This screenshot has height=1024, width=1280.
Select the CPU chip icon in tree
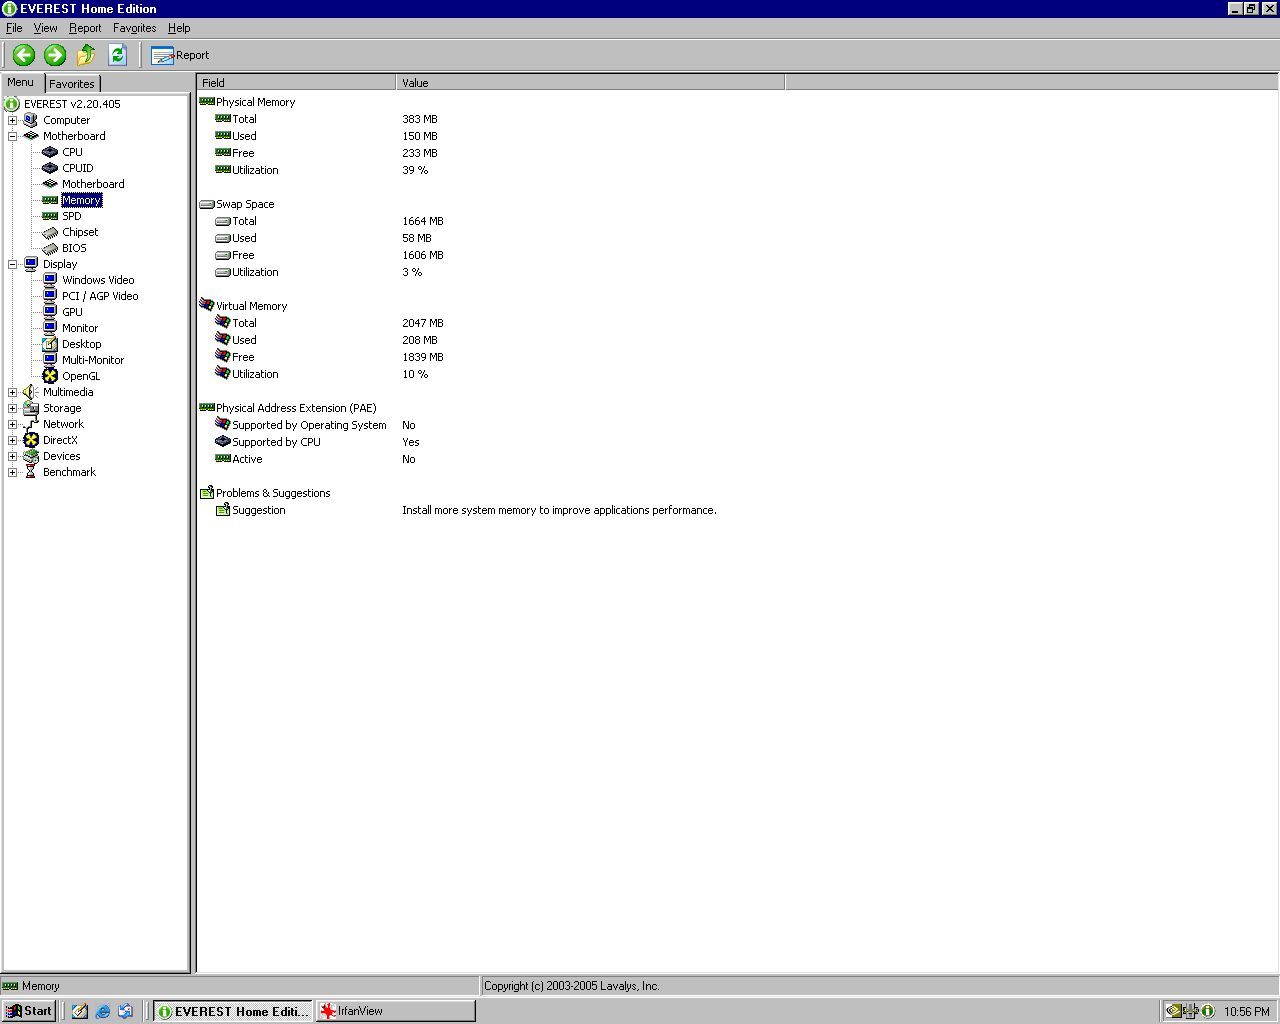(50, 152)
